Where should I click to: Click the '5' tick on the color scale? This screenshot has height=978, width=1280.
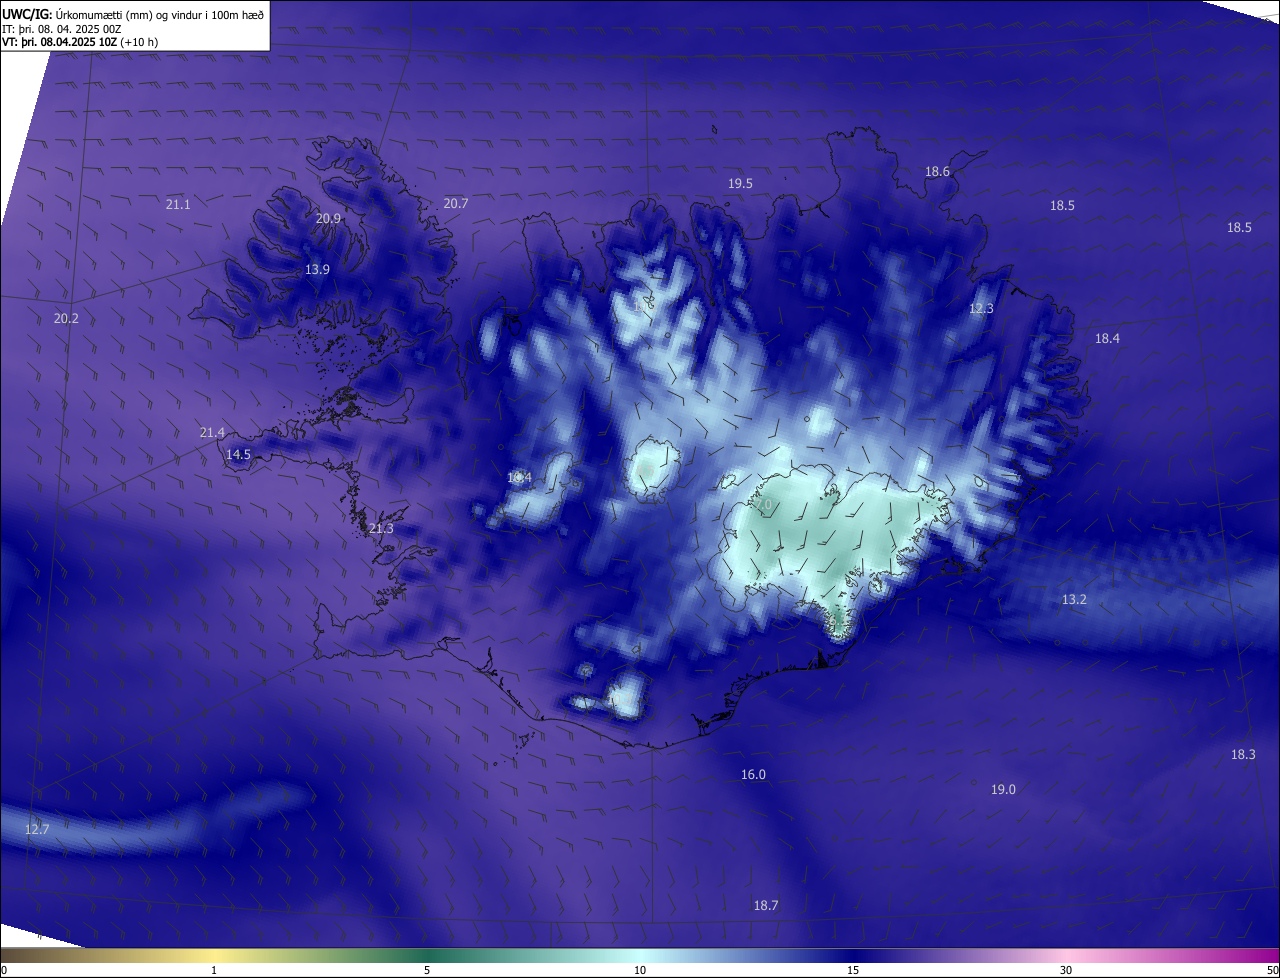[427, 970]
